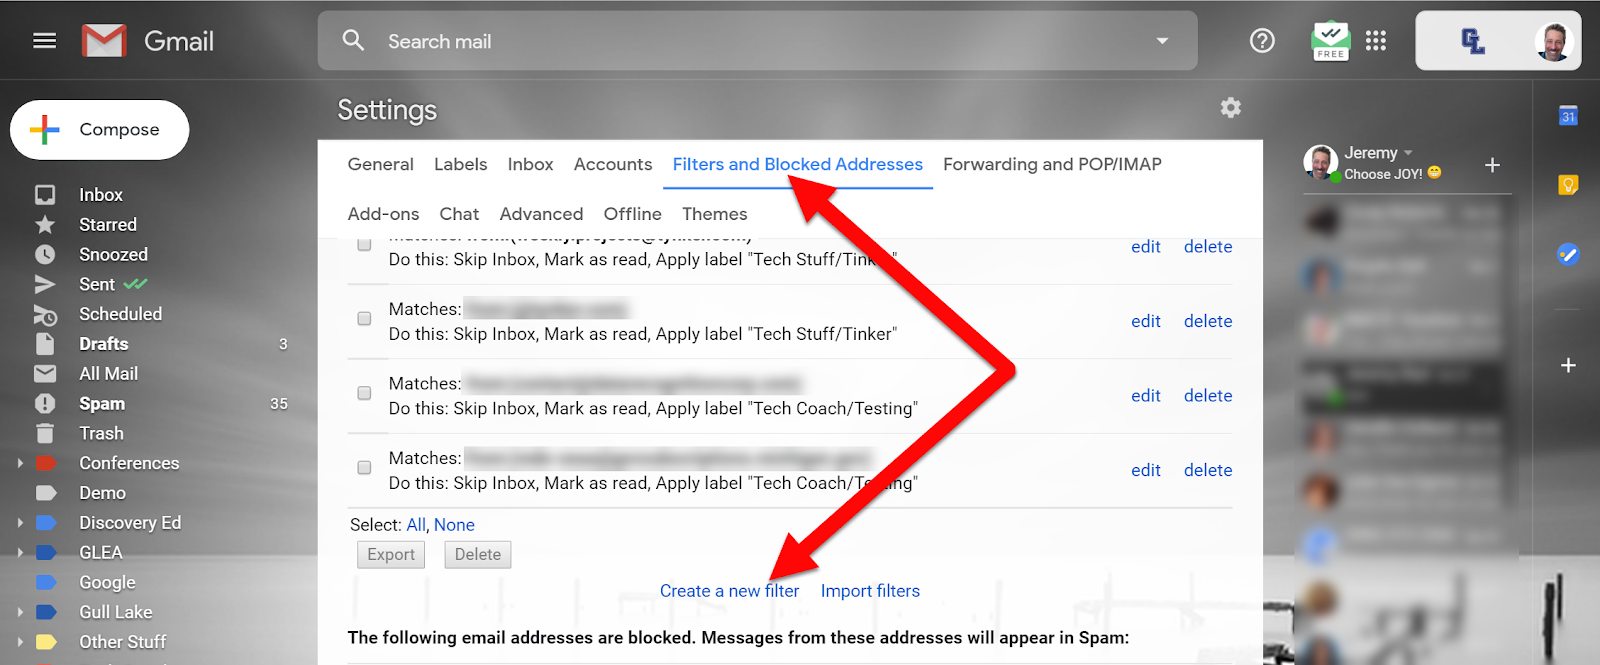The height and width of the screenshot is (665, 1600).
Task: Open Forwarding and POP/IMAP tab
Action: click(1052, 164)
